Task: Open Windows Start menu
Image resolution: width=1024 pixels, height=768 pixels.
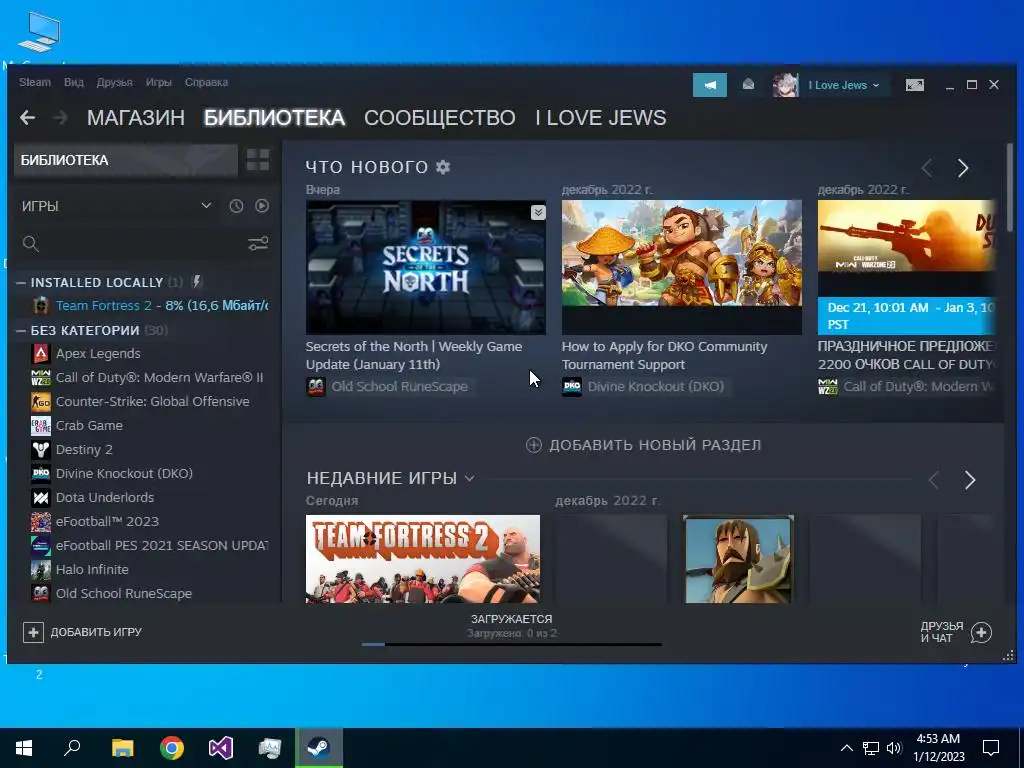Action: point(24,748)
